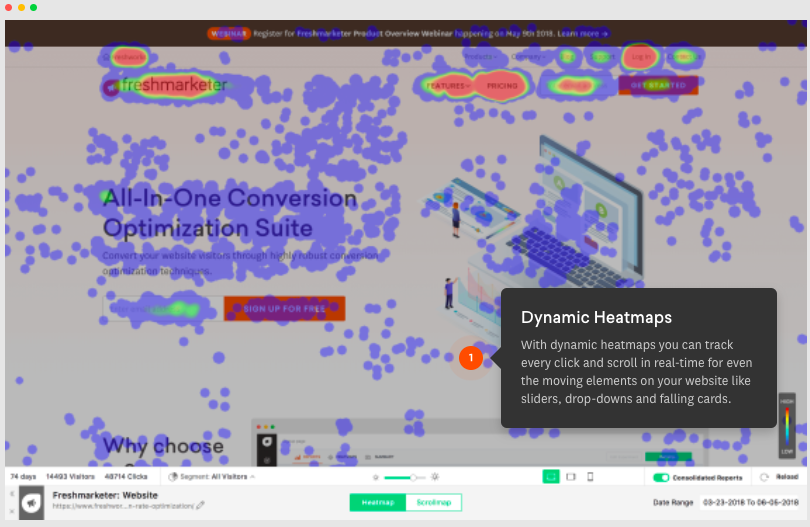Open the Products dropdown menu

click(x=480, y=56)
